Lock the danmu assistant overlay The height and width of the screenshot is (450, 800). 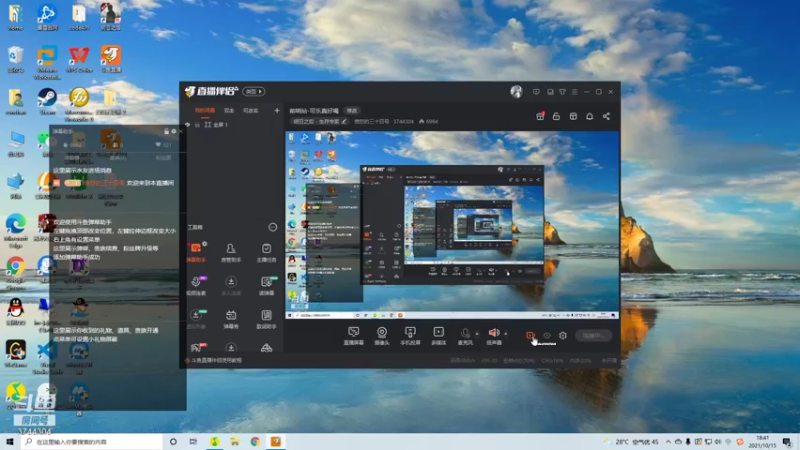click(166, 131)
